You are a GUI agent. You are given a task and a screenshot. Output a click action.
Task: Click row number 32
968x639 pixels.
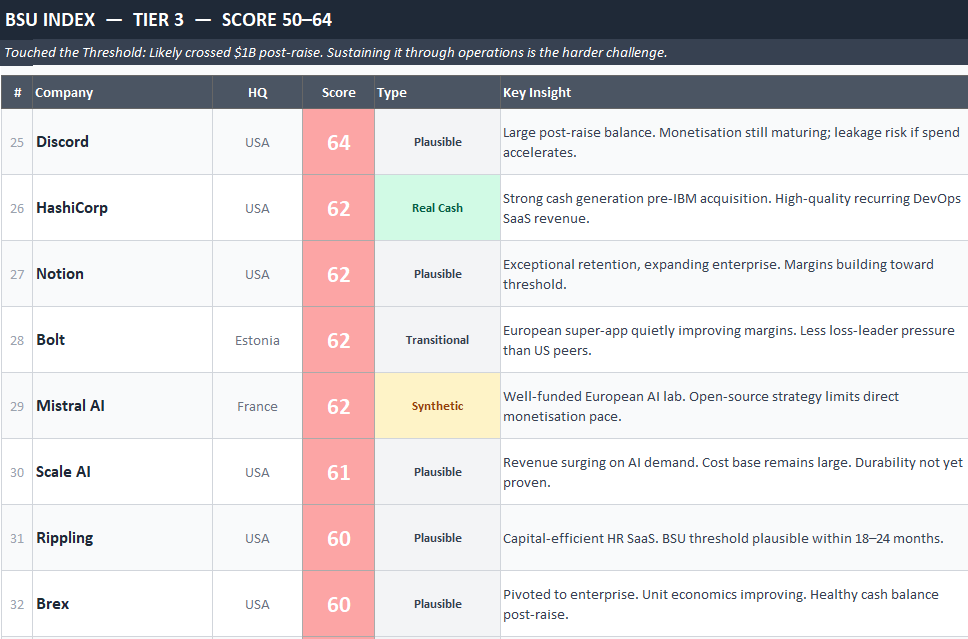click(17, 604)
